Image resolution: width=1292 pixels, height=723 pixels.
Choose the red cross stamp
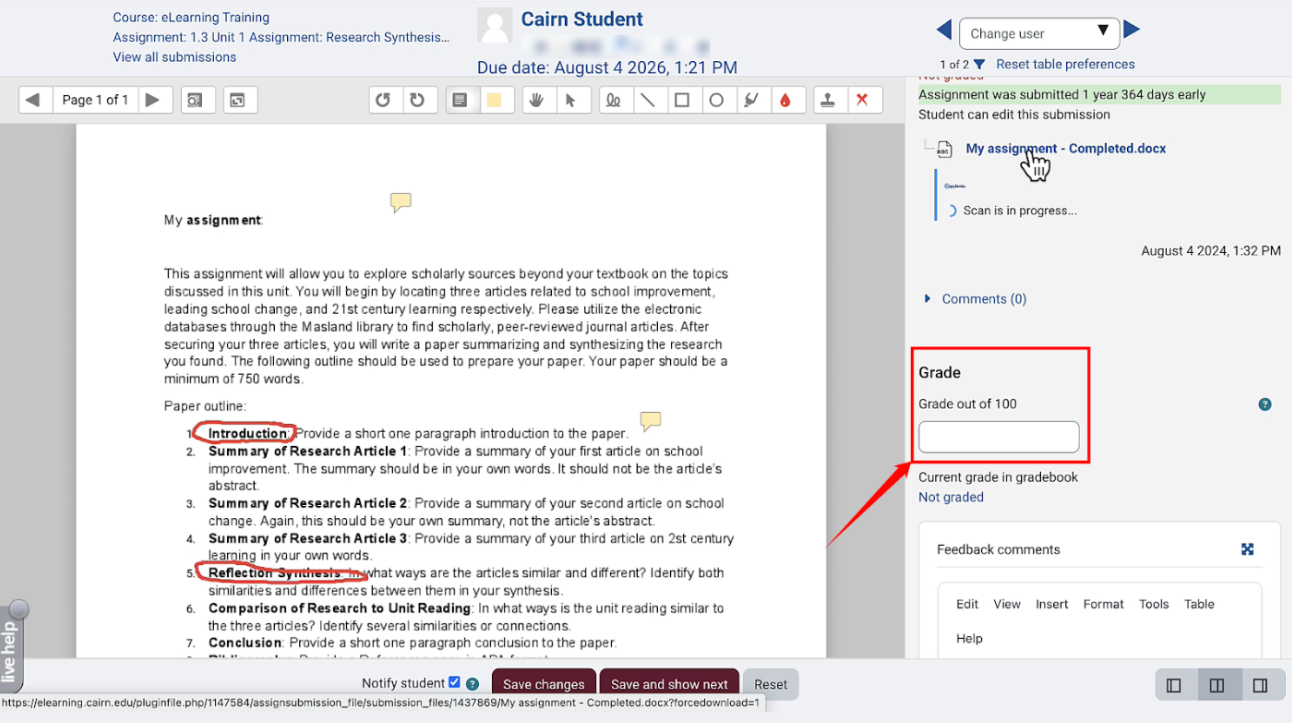[862, 100]
